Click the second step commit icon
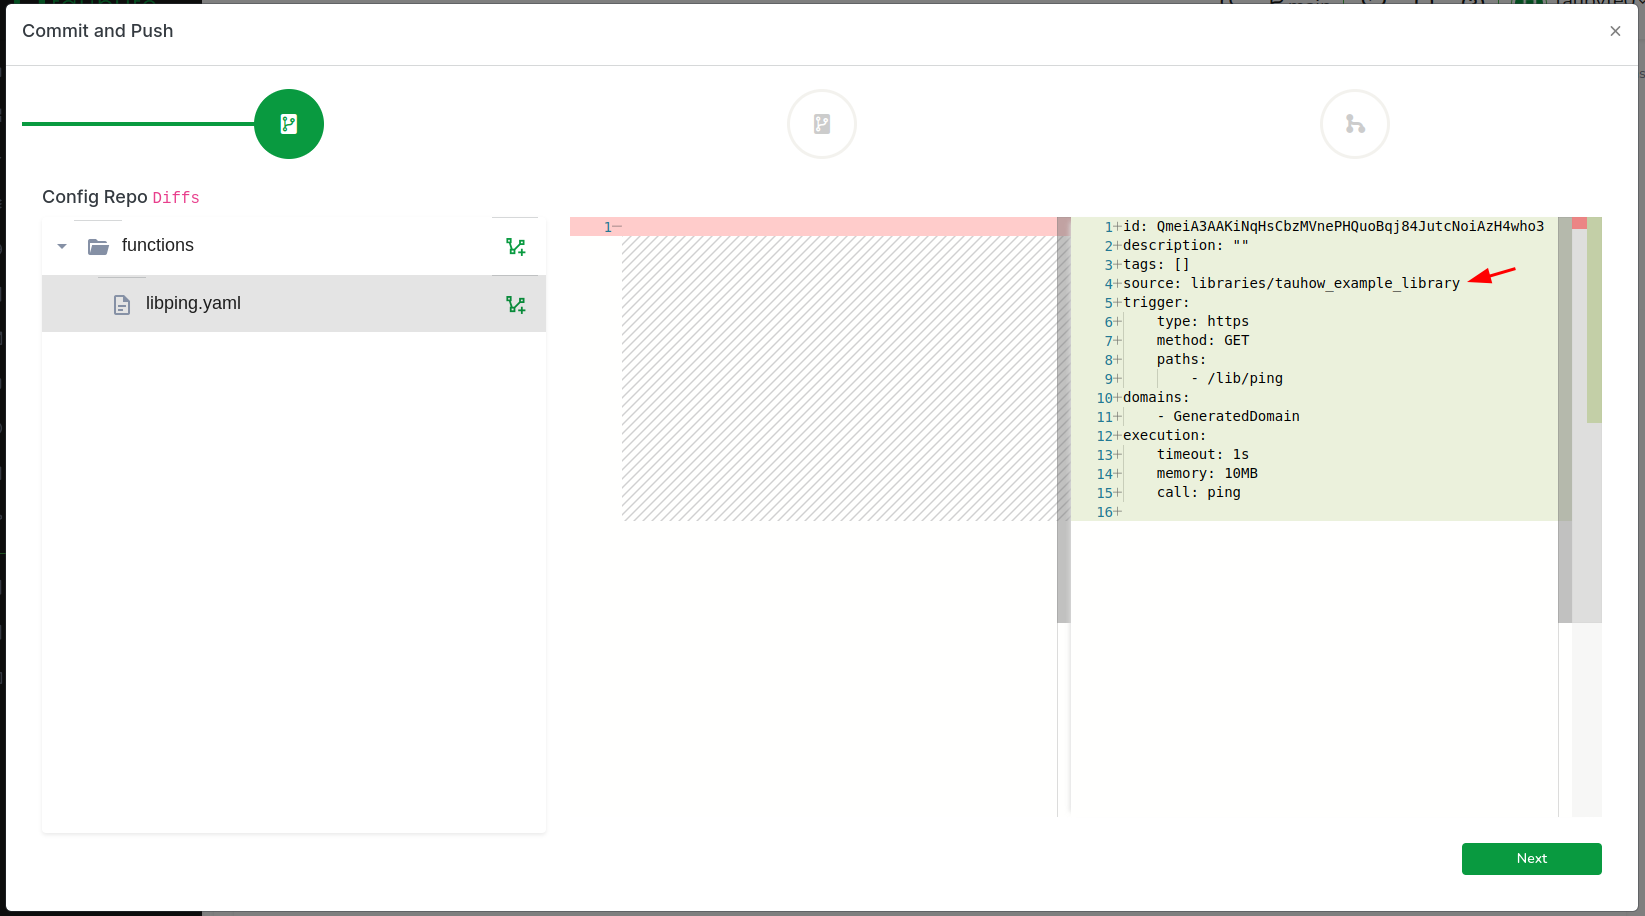The width and height of the screenshot is (1645, 916). coord(822,124)
